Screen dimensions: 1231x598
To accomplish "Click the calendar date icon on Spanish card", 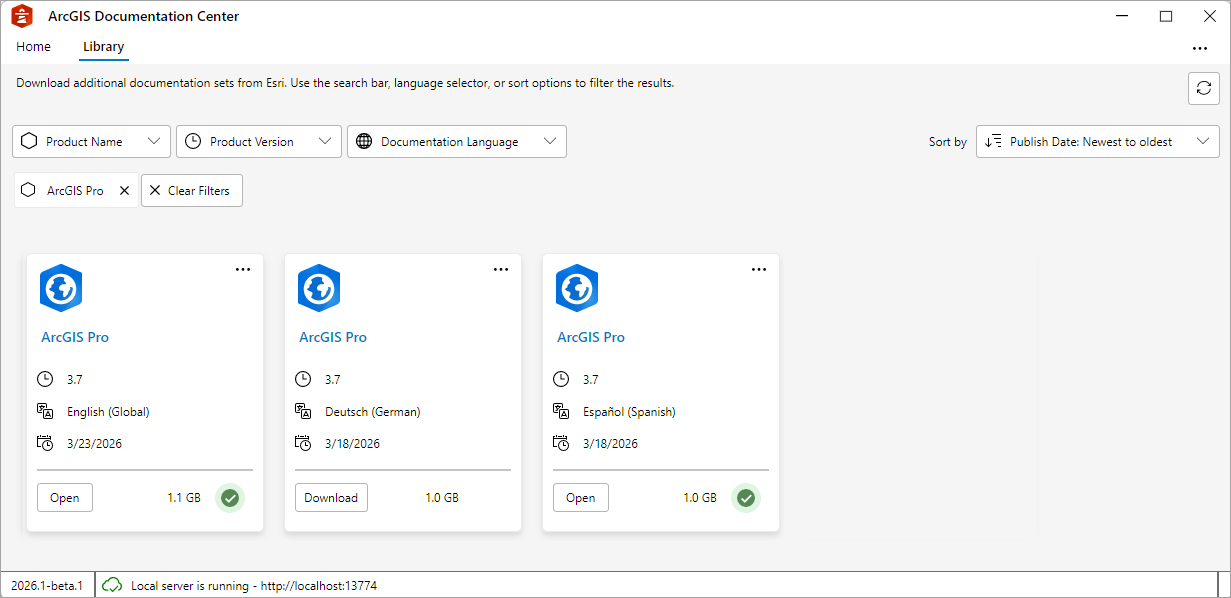I will click(x=560, y=443).
